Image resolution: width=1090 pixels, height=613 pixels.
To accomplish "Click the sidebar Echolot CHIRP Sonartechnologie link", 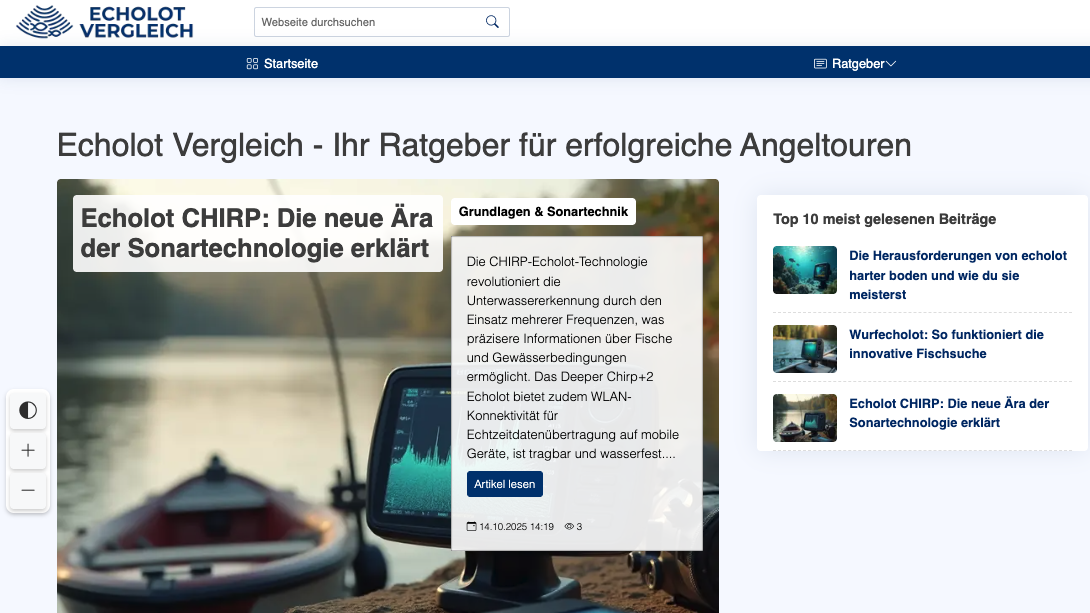I will (x=948, y=413).
